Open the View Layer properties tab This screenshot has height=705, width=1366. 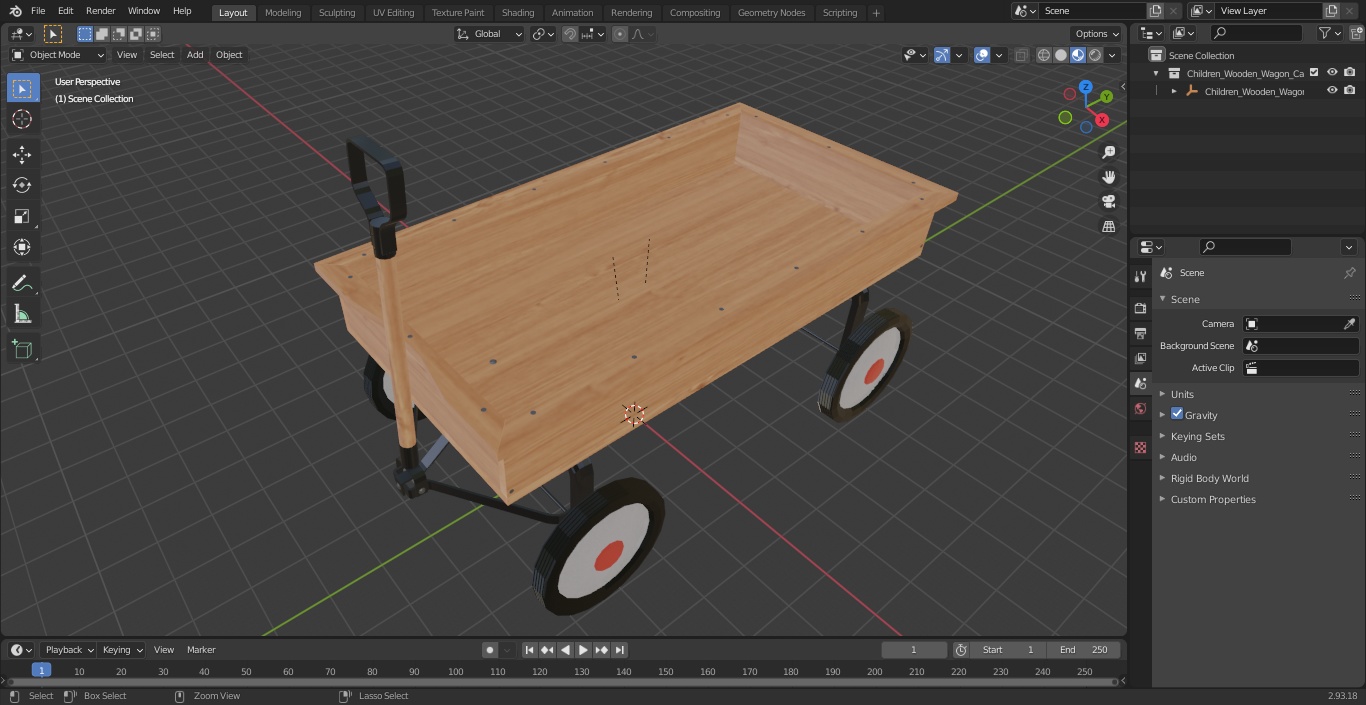[1140, 358]
